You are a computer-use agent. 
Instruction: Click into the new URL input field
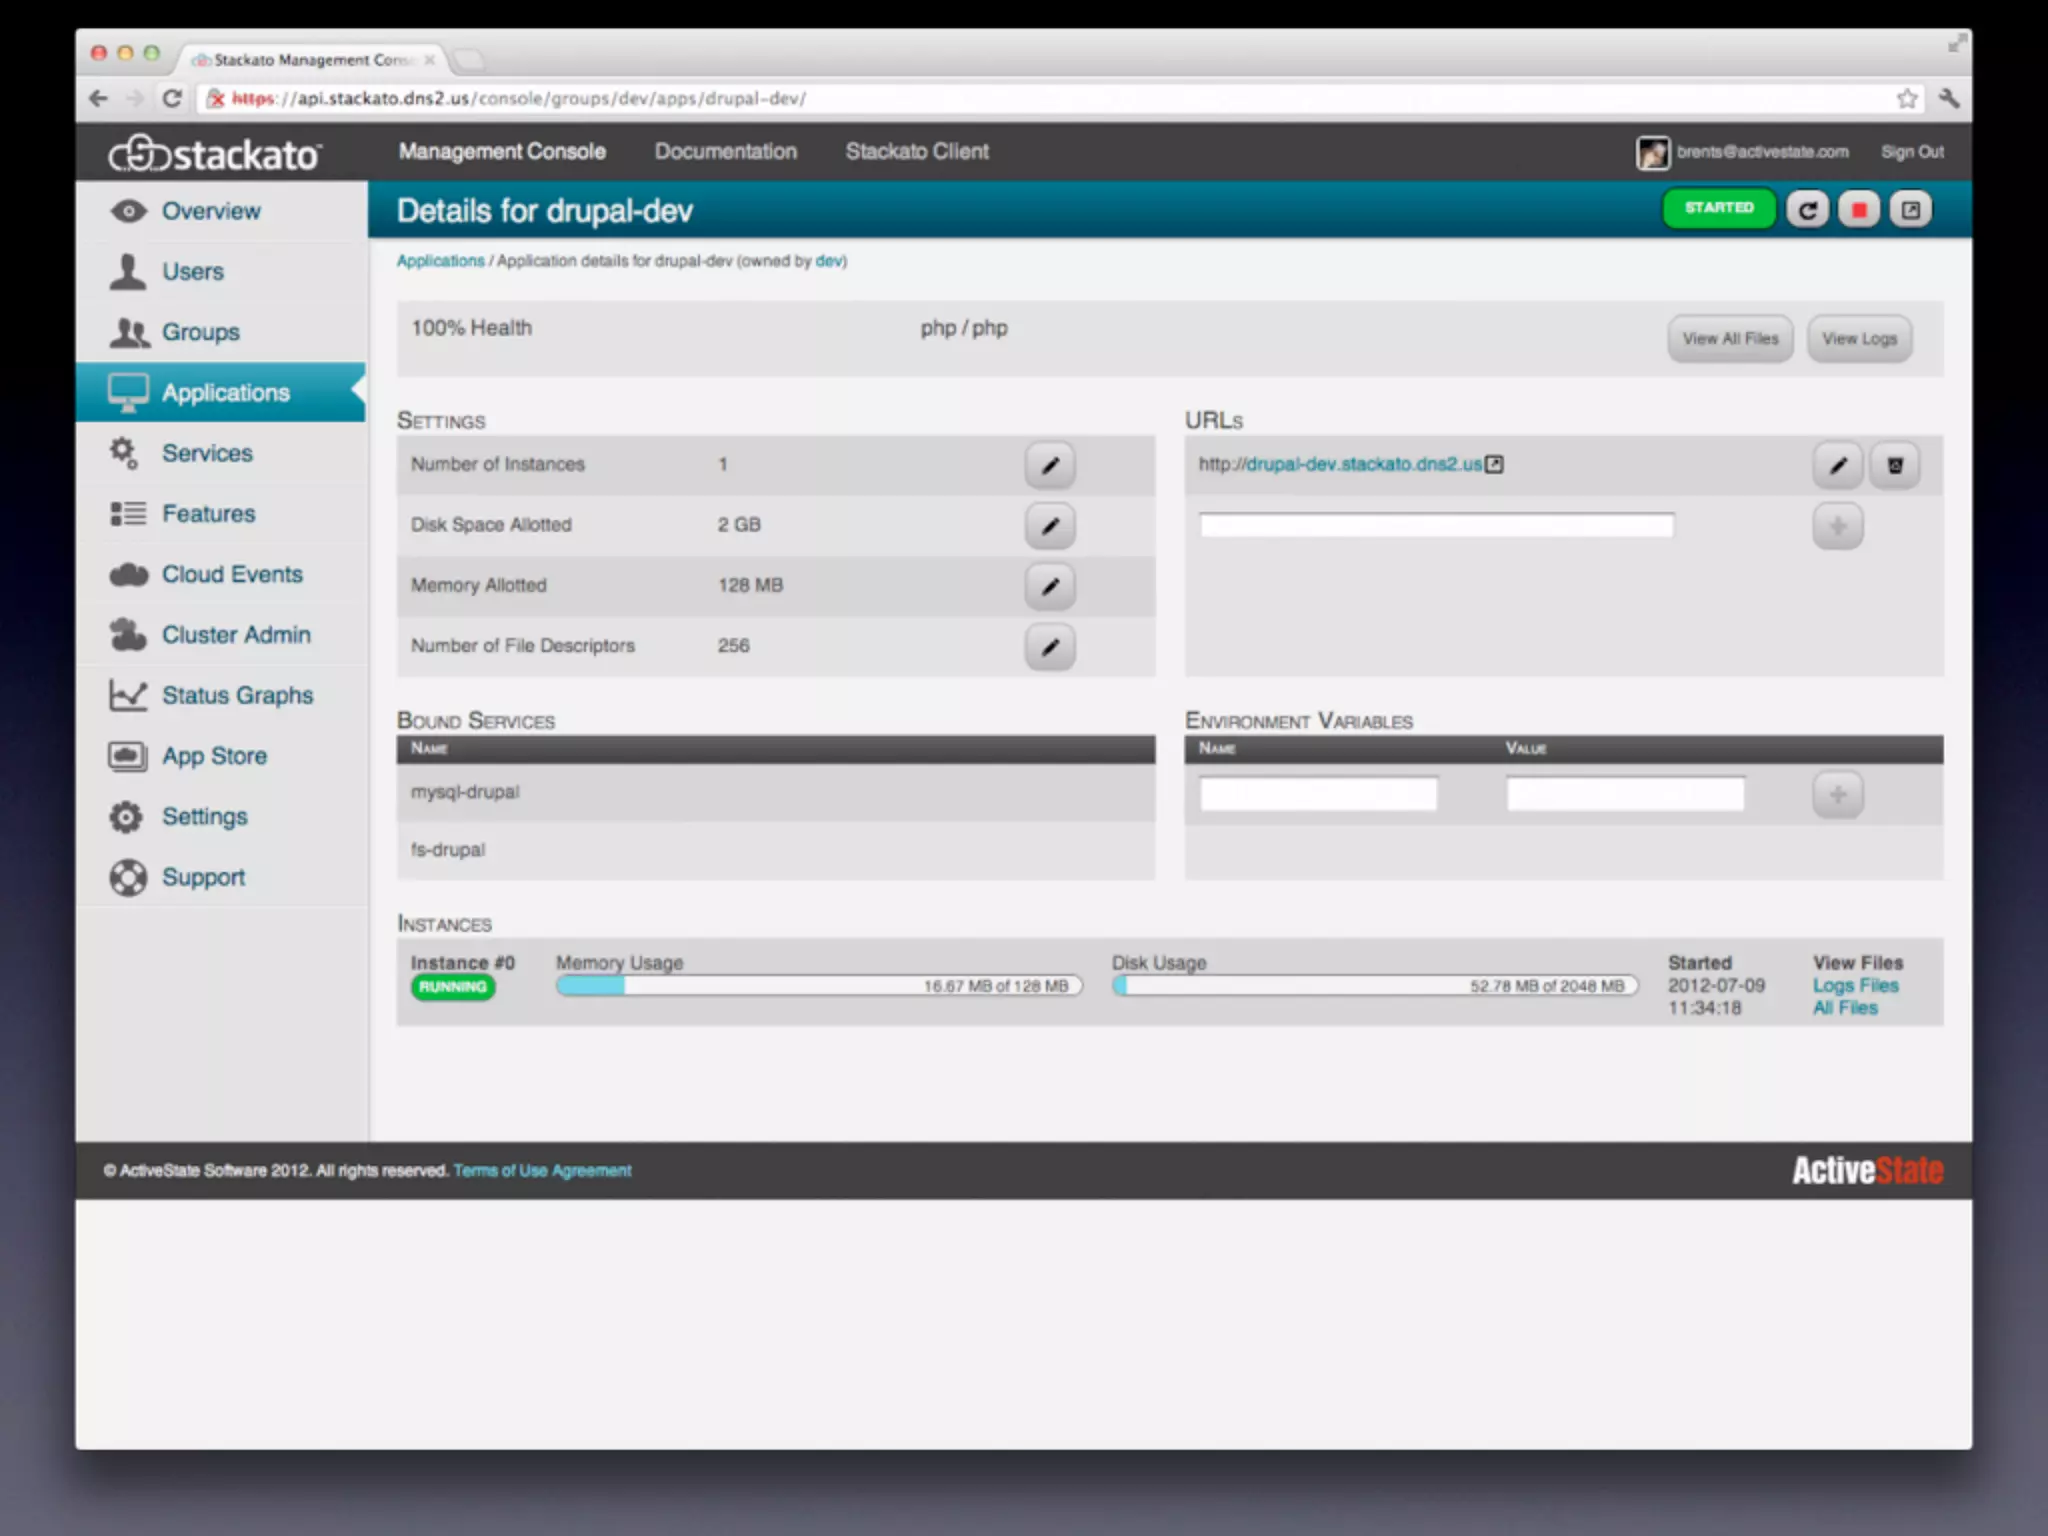pyautogui.click(x=1435, y=525)
